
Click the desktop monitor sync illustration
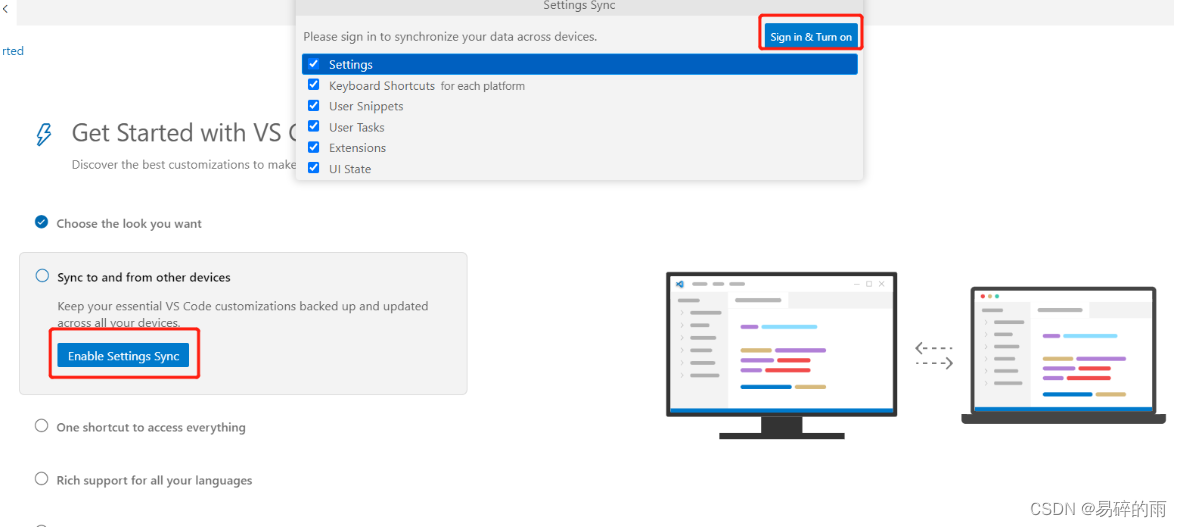click(782, 355)
